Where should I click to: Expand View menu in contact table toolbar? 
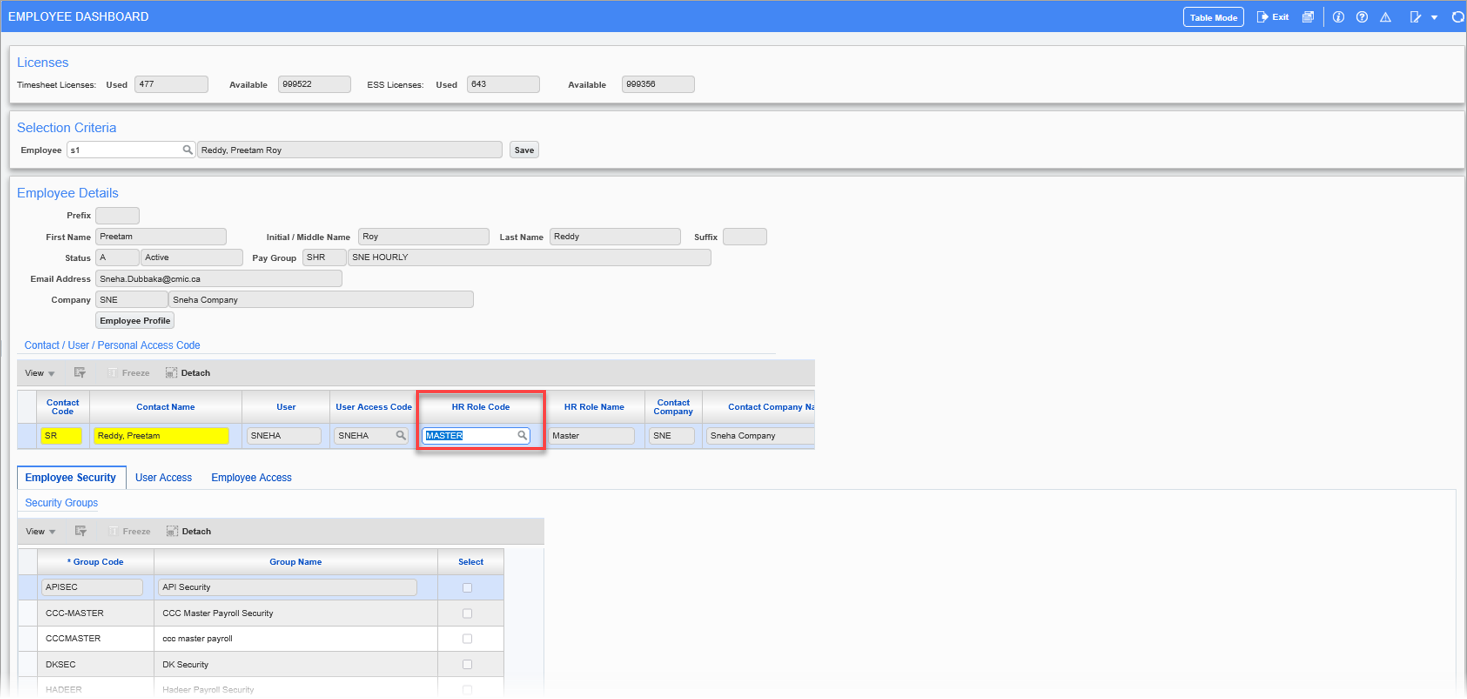point(40,373)
